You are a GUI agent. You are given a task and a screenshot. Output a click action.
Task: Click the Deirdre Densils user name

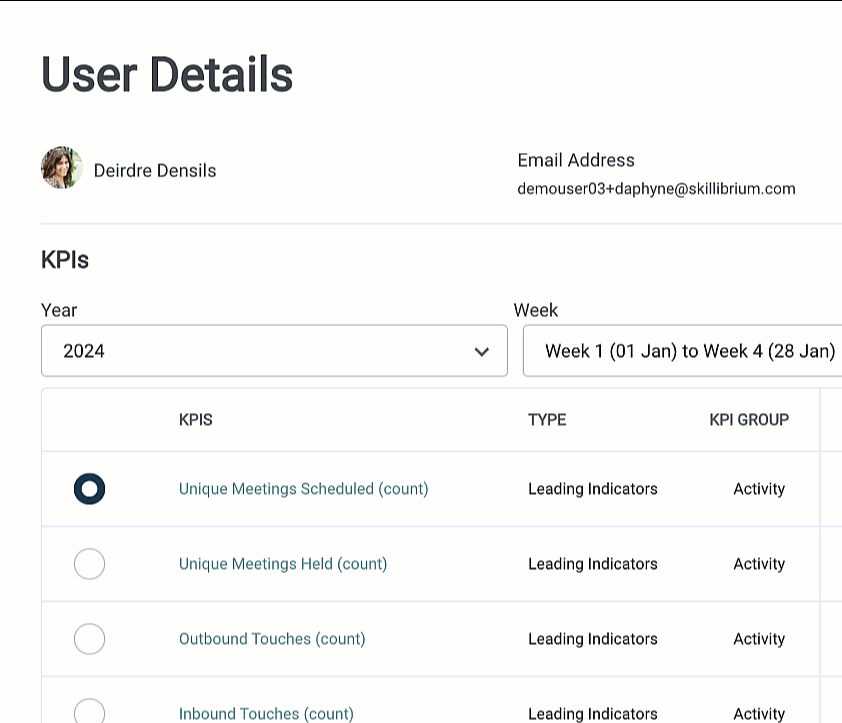pyautogui.click(x=155, y=171)
